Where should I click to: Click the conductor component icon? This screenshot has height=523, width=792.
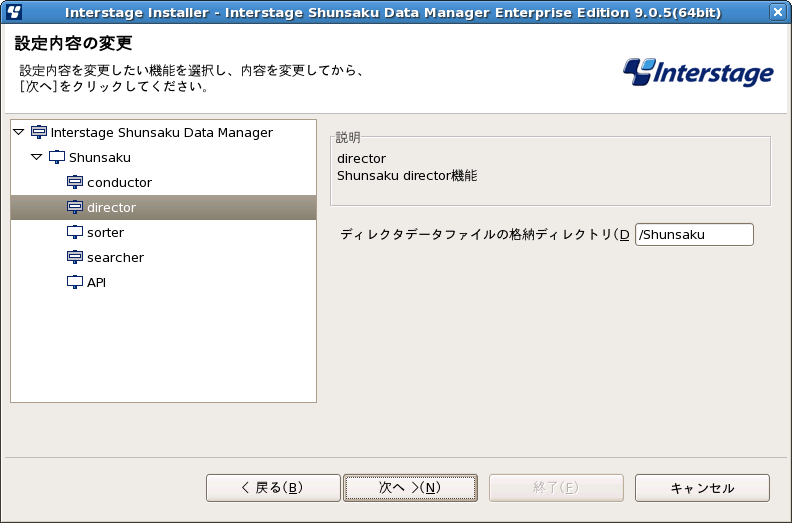click(75, 182)
